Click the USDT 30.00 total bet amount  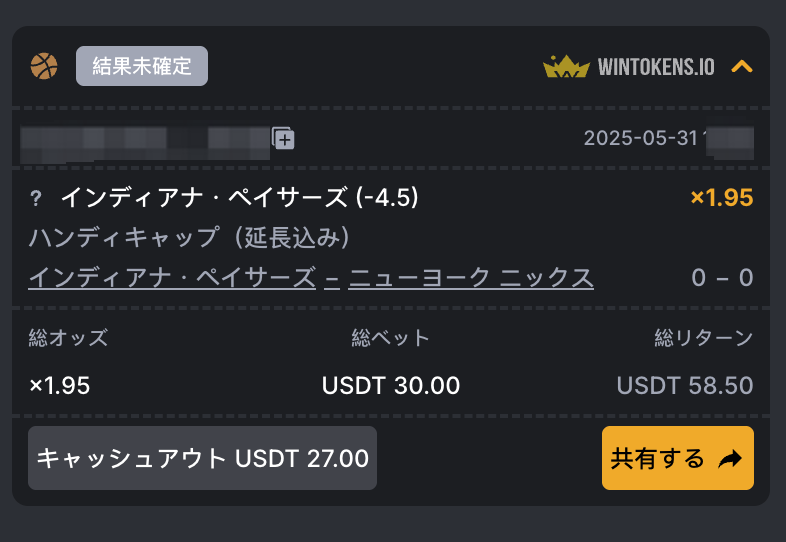[391, 386]
